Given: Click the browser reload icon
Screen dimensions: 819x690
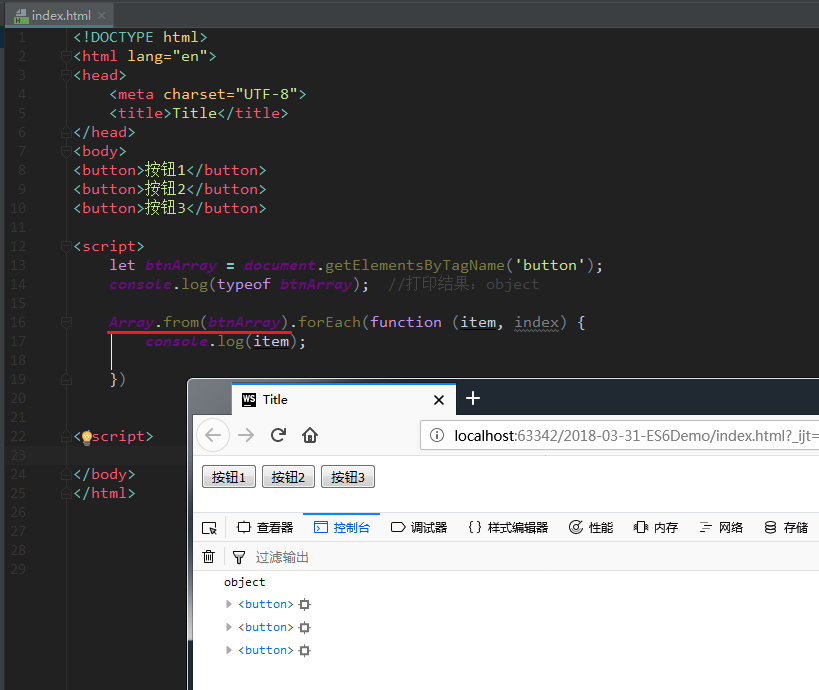Looking at the screenshot, I should click(279, 435).
